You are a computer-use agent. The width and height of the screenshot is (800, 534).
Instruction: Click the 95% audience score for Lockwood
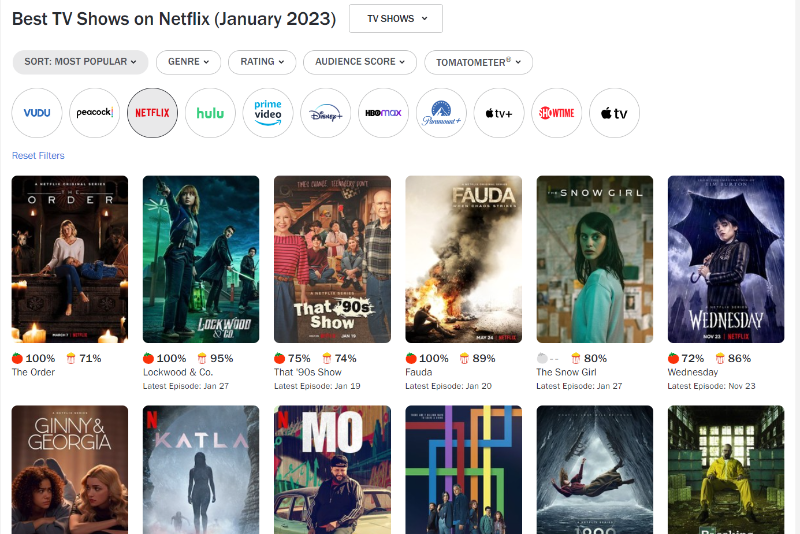(x=221, y=358)
